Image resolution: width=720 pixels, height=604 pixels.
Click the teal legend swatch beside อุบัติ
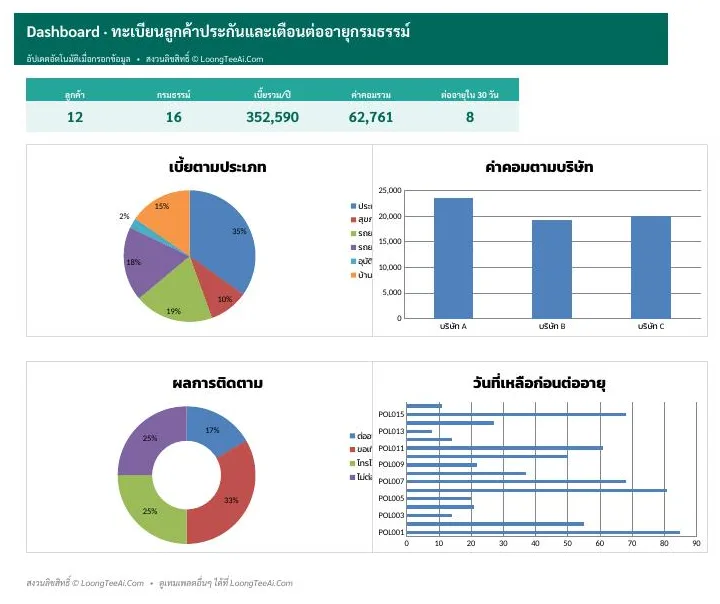pos(354,261)
